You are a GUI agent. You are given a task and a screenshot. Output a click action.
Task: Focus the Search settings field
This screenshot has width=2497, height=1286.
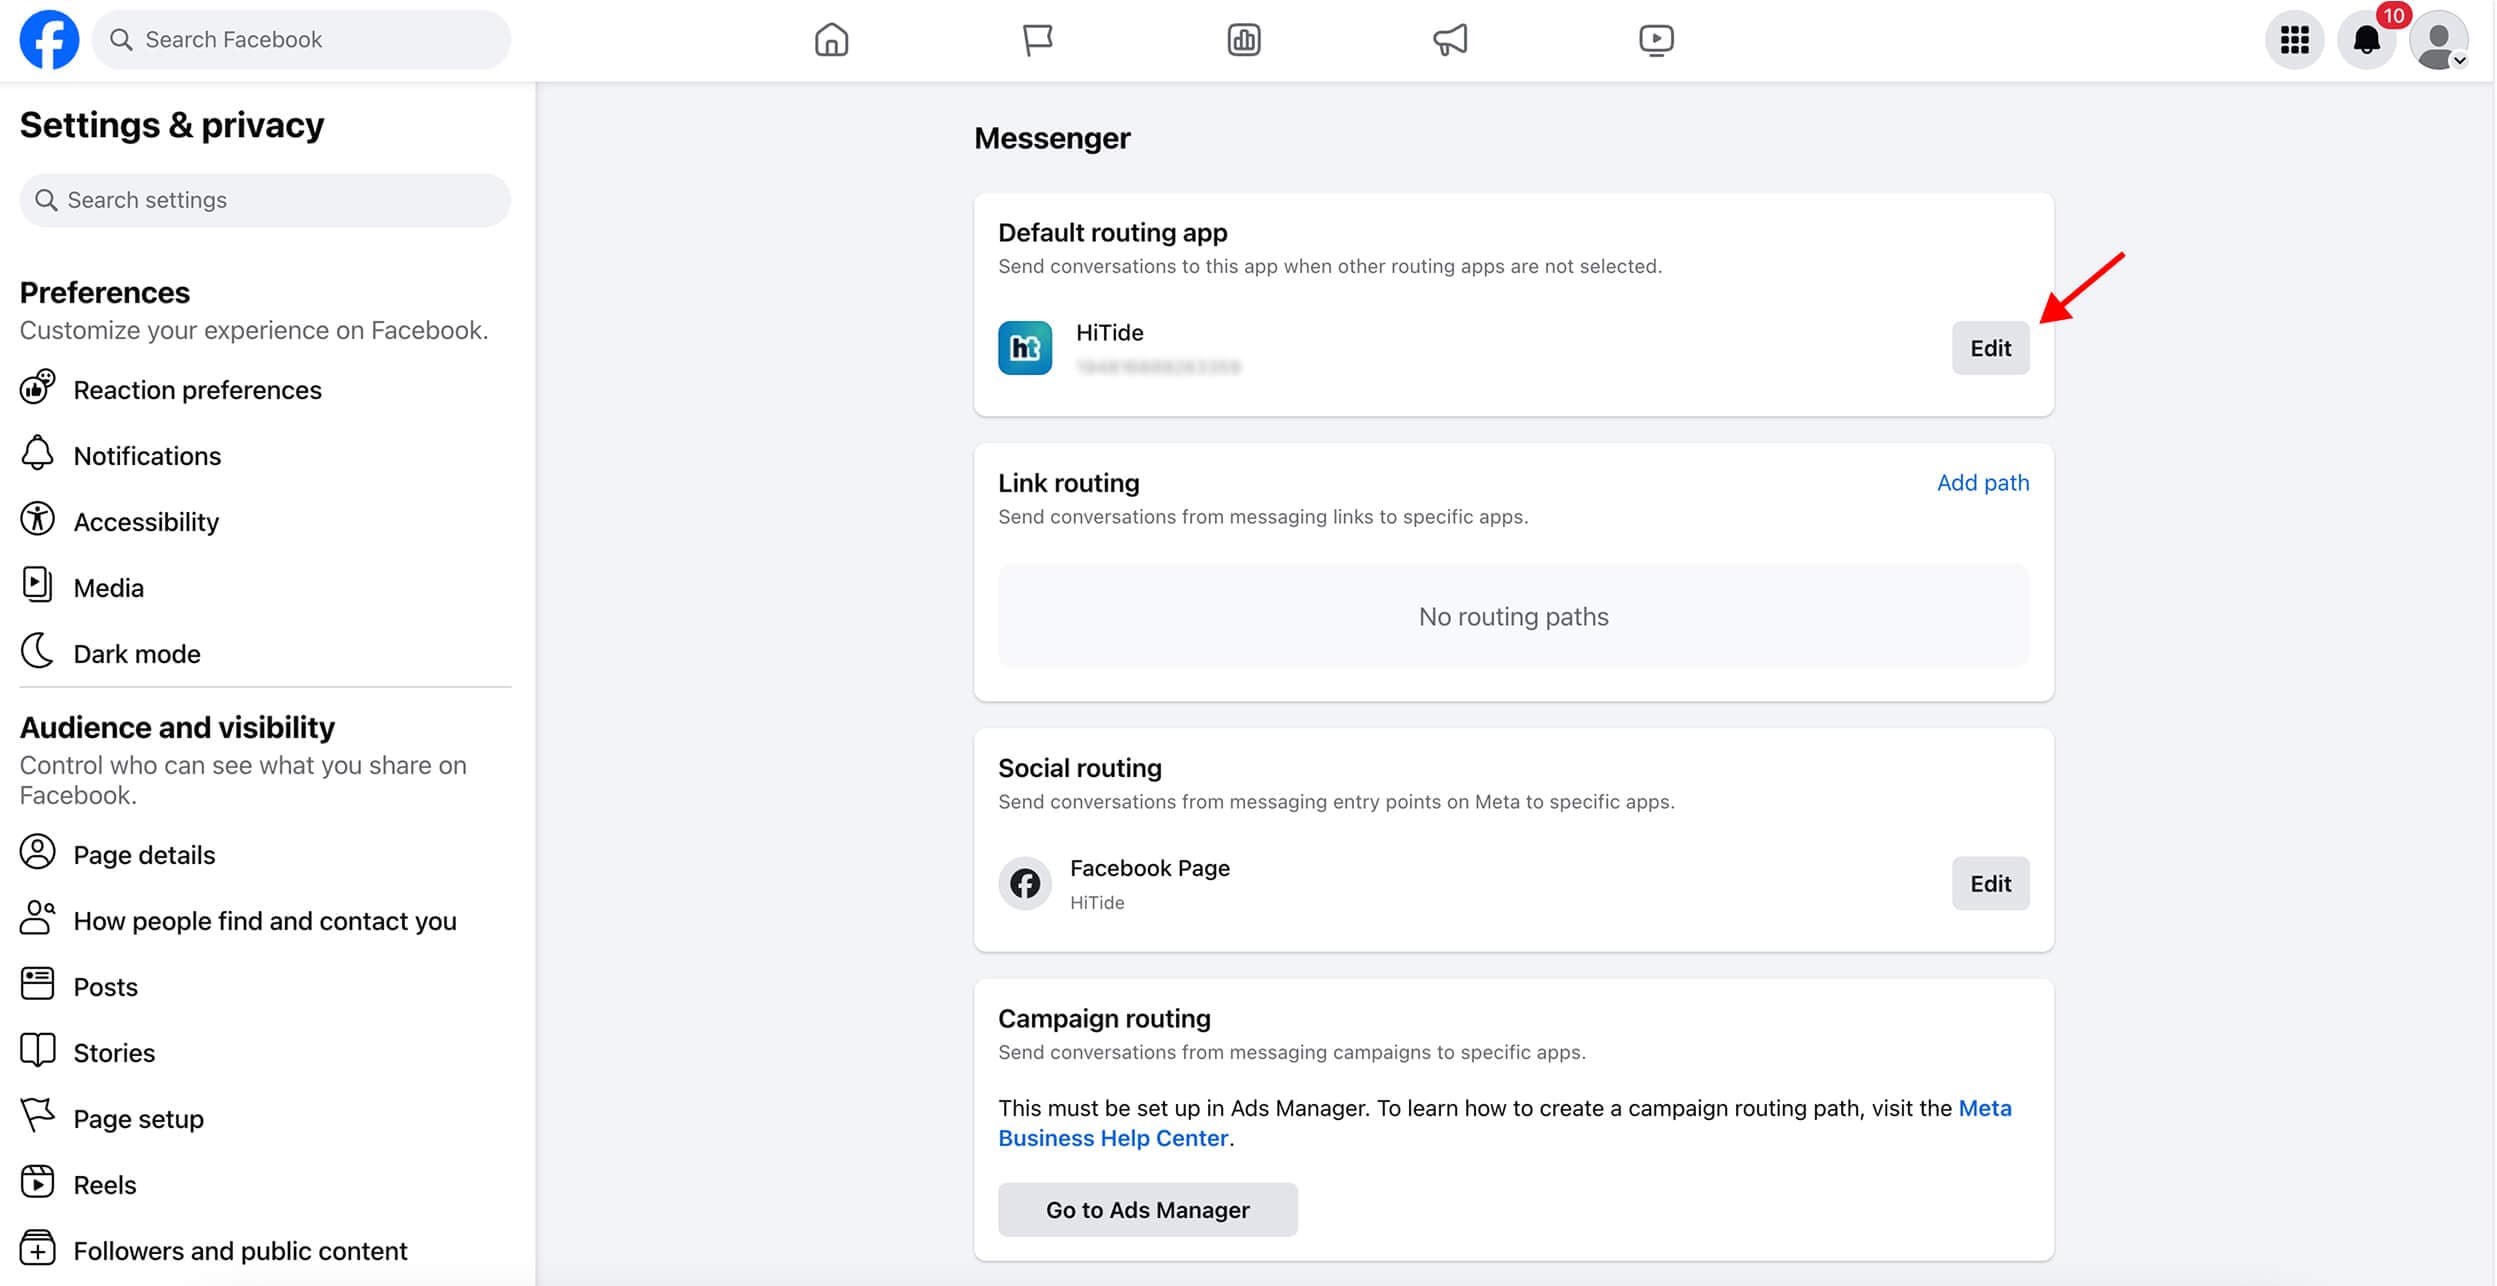point(265,200)
